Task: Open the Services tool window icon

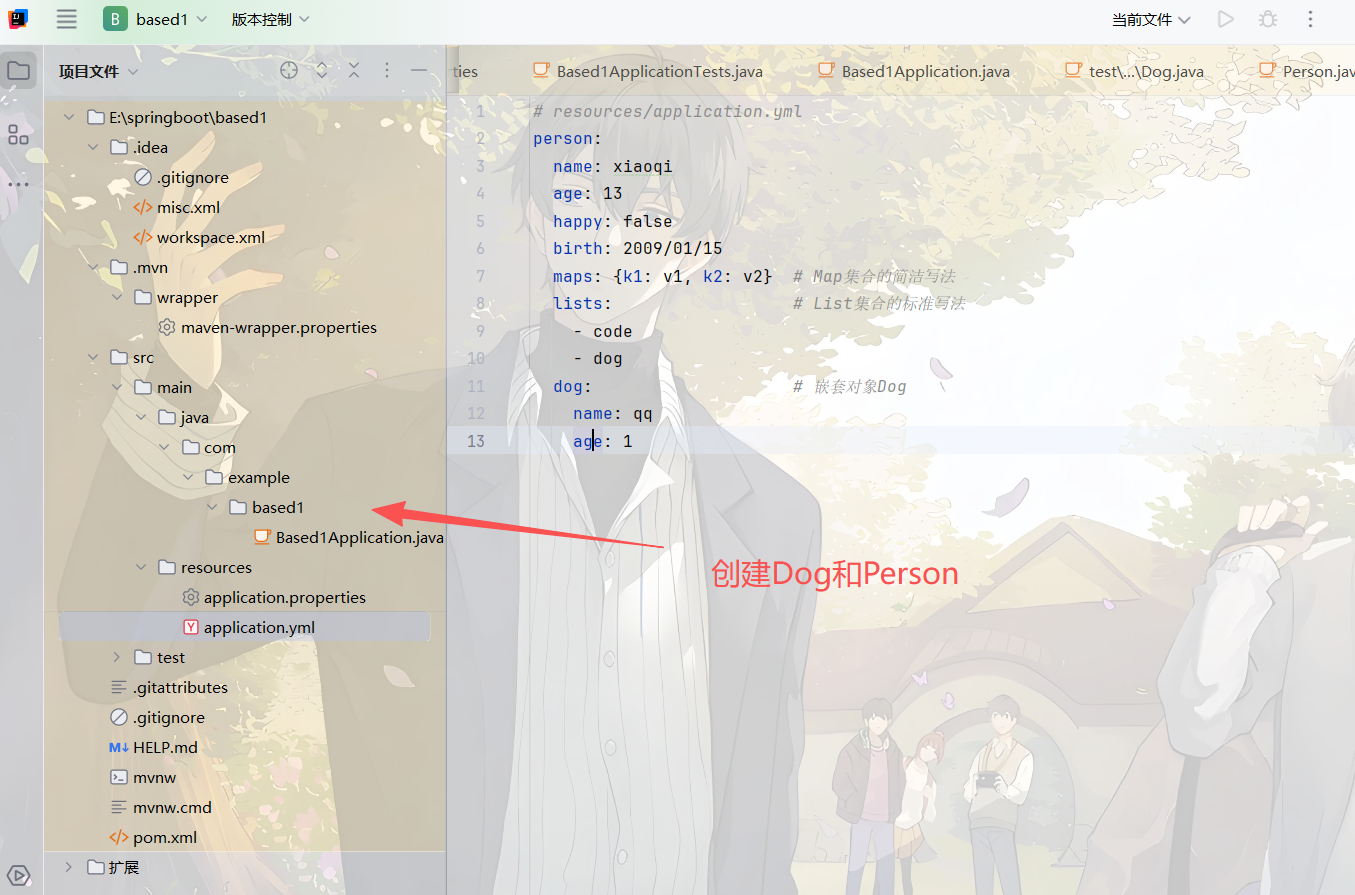Action: point(18,875)
